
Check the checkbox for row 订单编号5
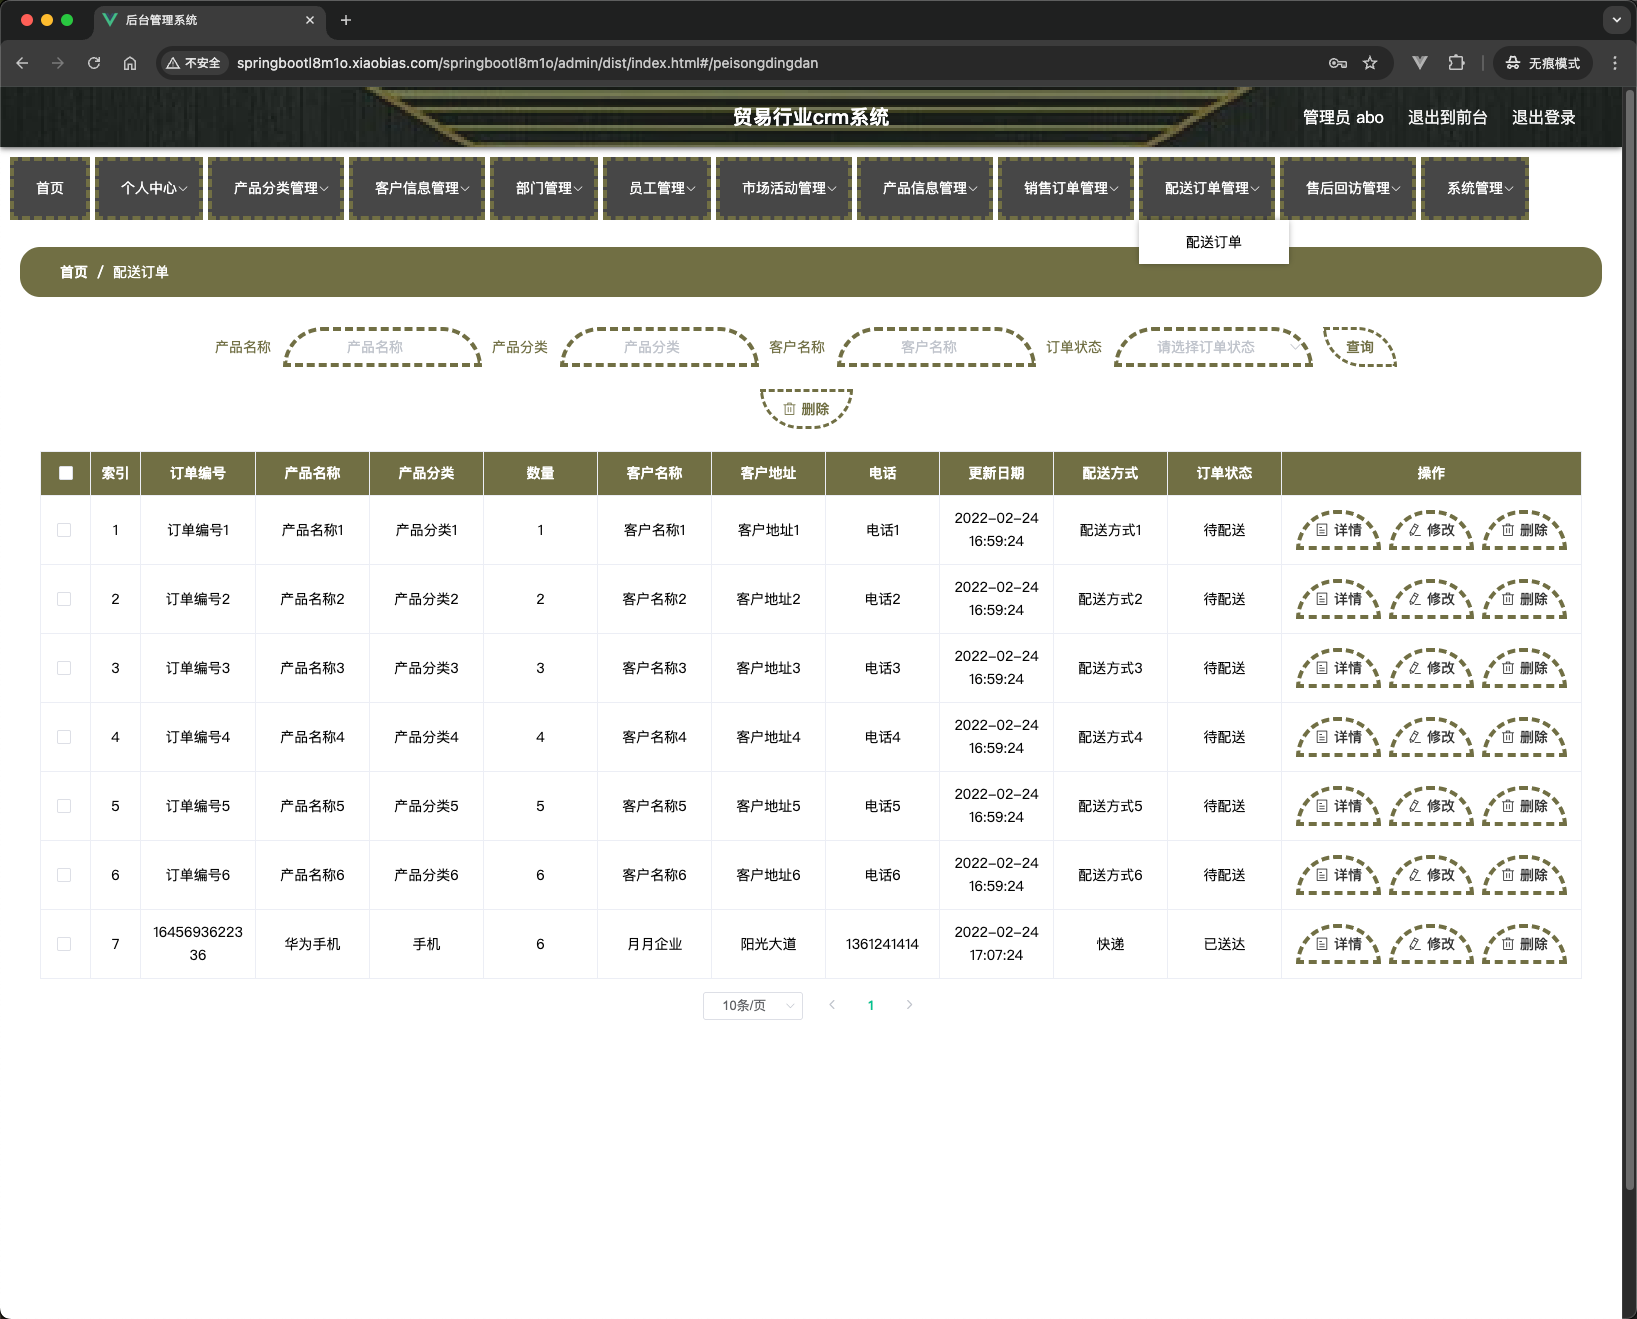coord(64,806)
